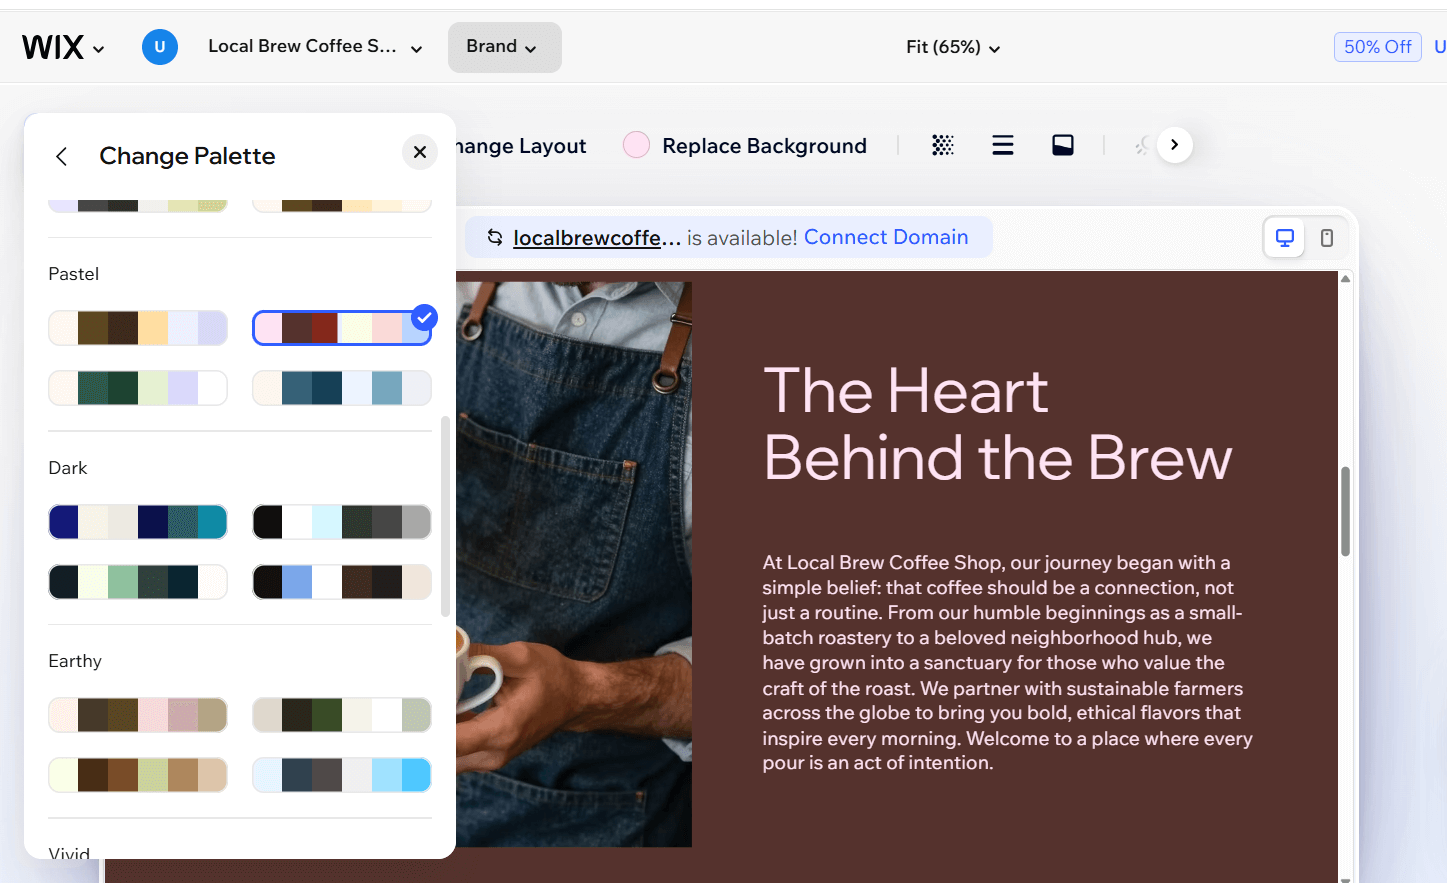Open the Fit (65%) zoom dropdown
The height and width of the screenshot is (883, 1447).
[952, 47]
